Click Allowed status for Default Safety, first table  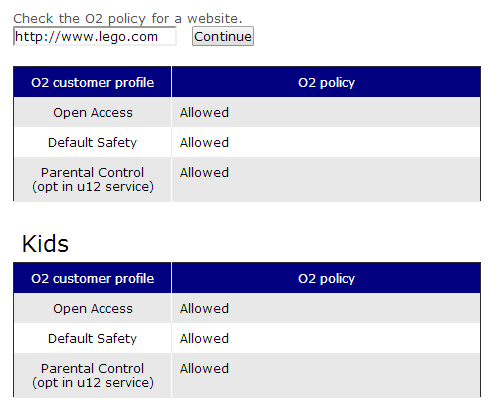tap(204, 143)
